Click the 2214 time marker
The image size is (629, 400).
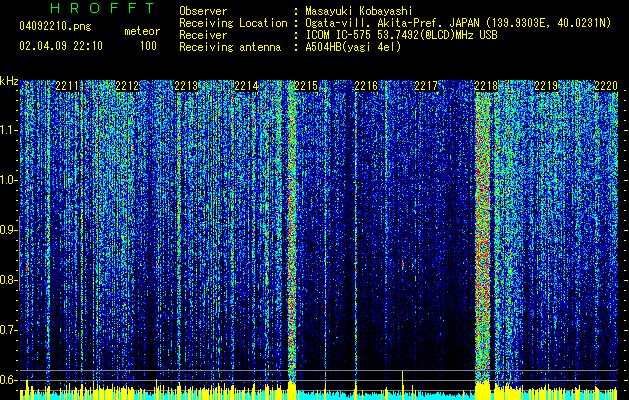click(246, 86)
